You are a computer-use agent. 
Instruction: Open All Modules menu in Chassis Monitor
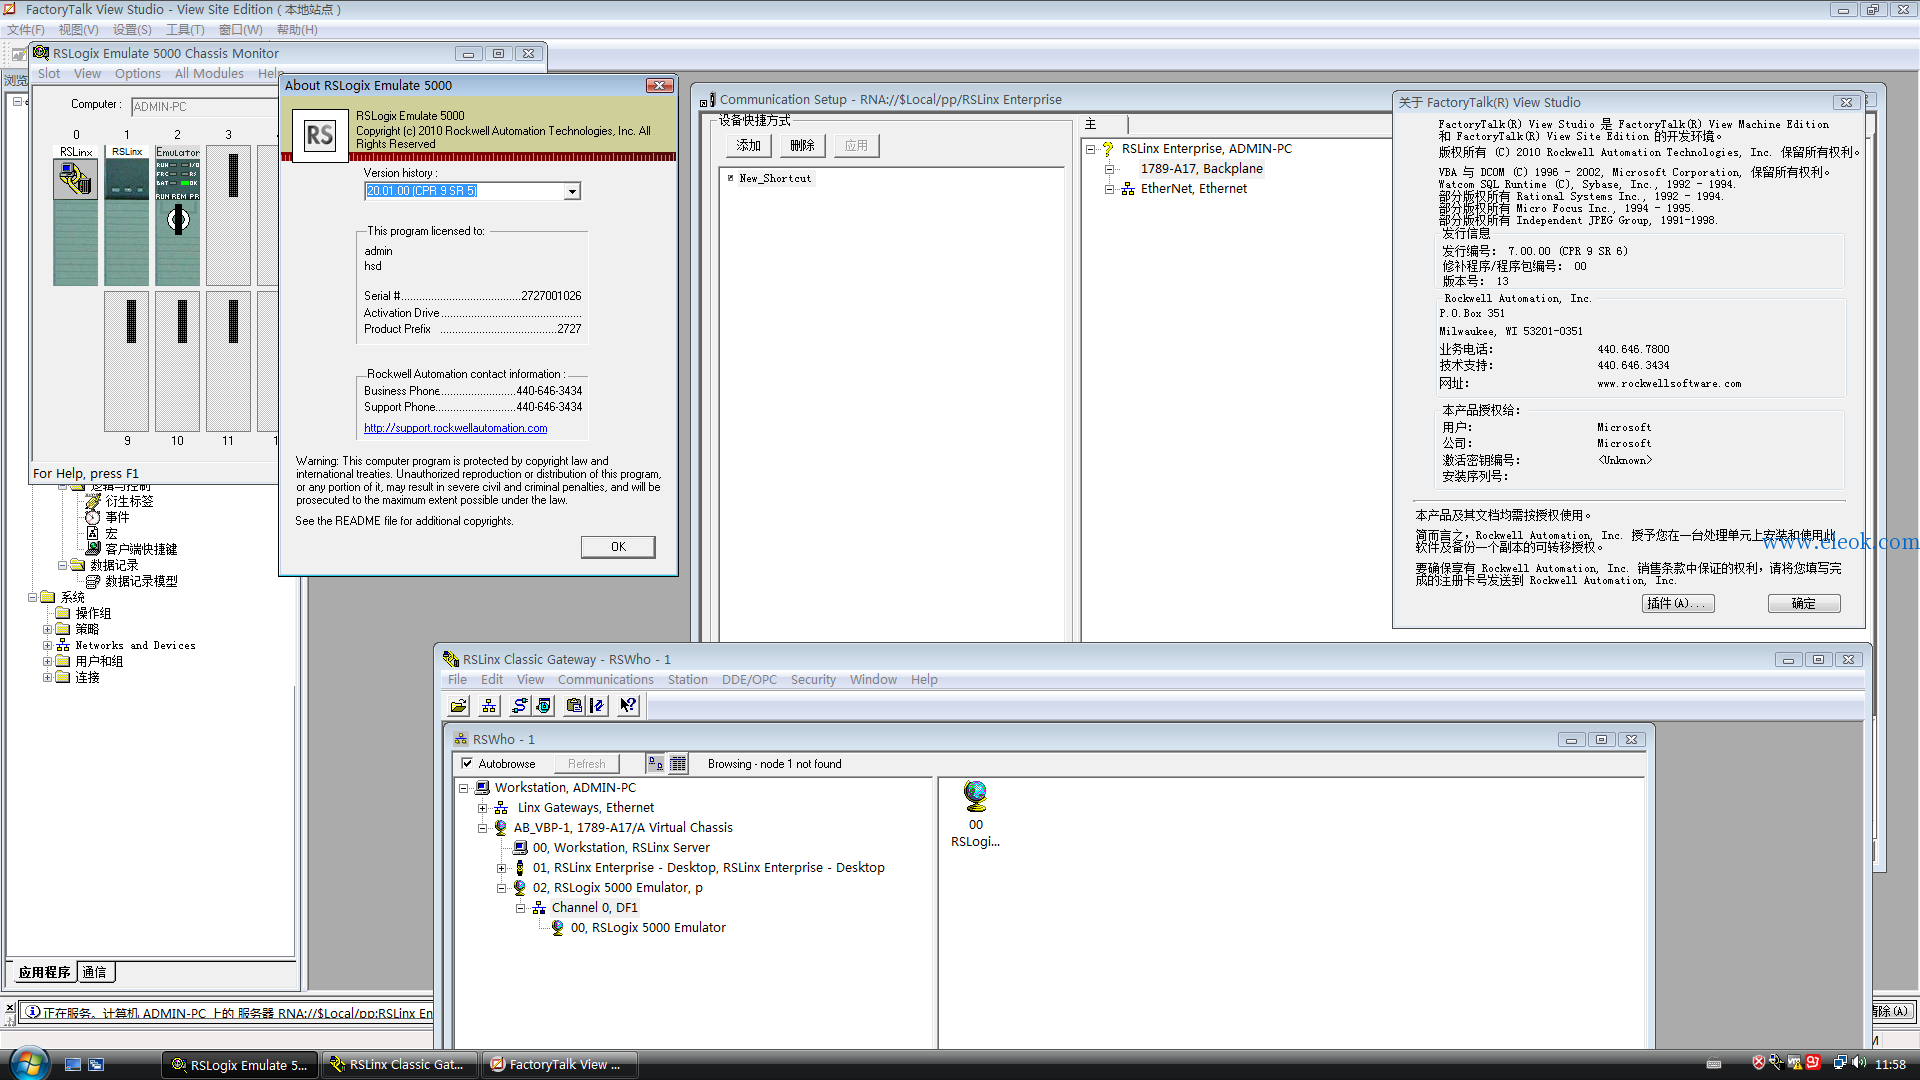click(x=209, y=74)
